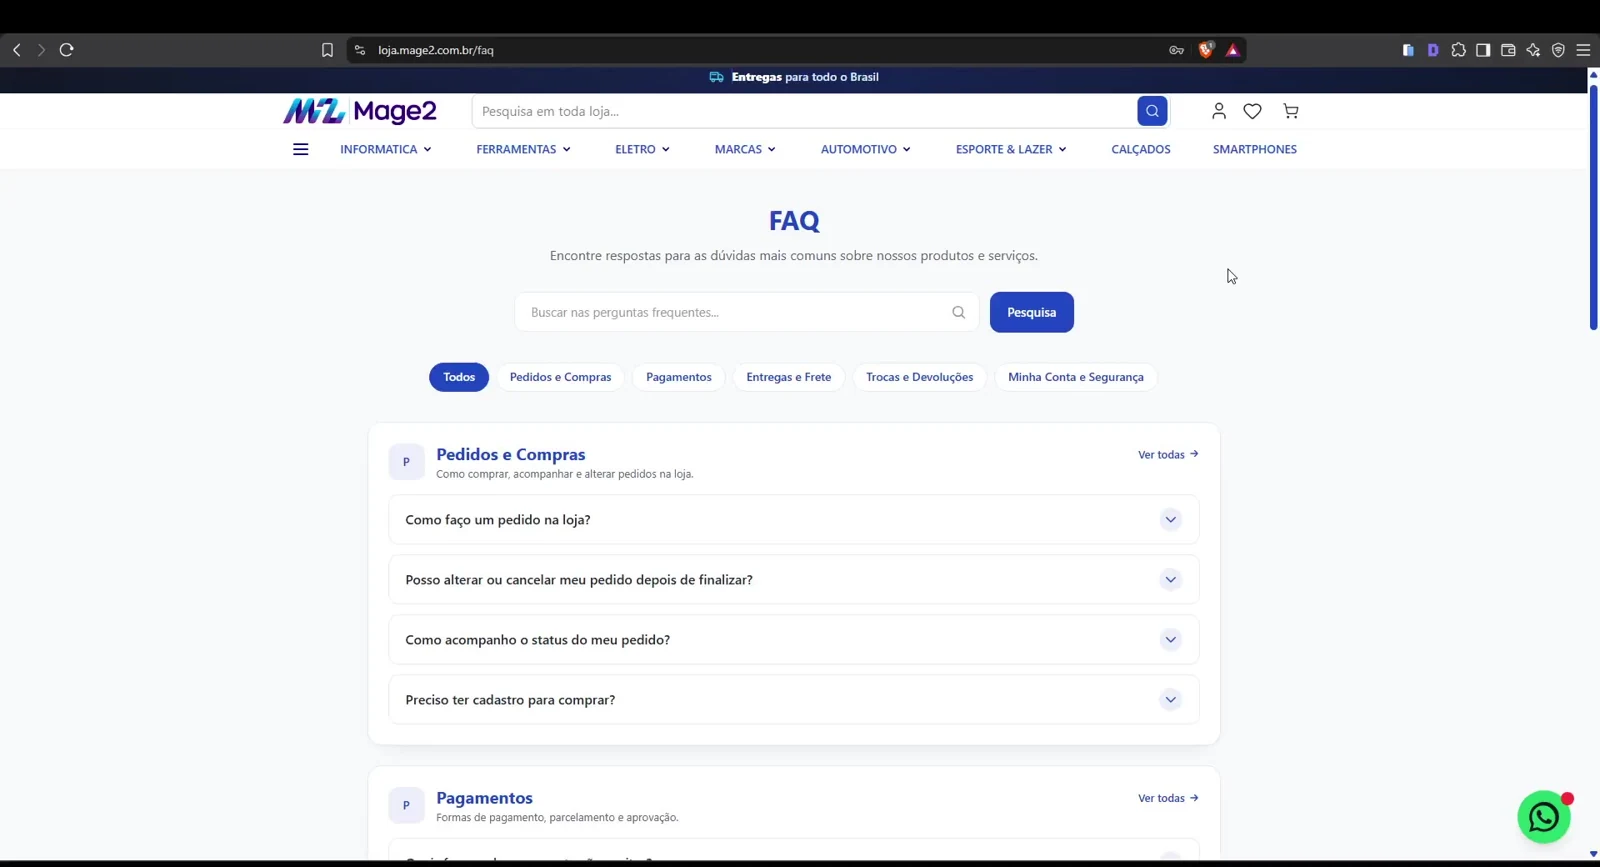Select the Todos filter tab
The image size is (1600, 867).
459,377
